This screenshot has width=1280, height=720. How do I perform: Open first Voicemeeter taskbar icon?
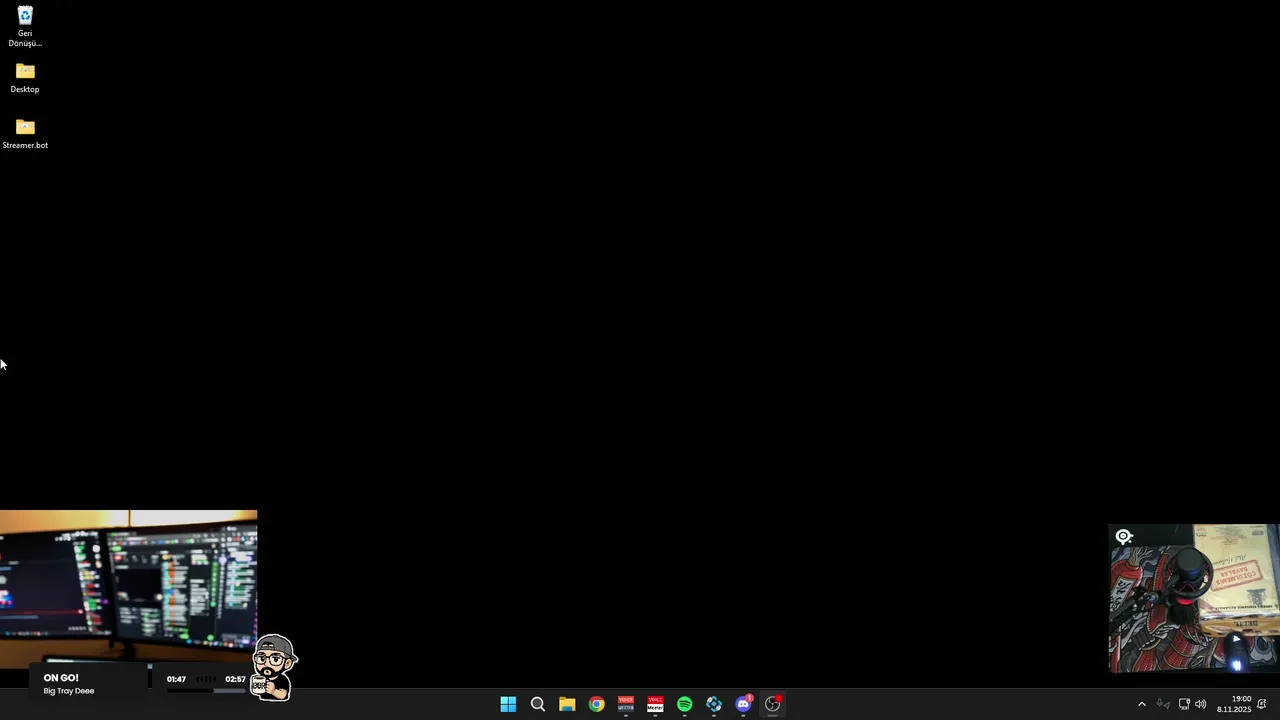click(626, 704)
